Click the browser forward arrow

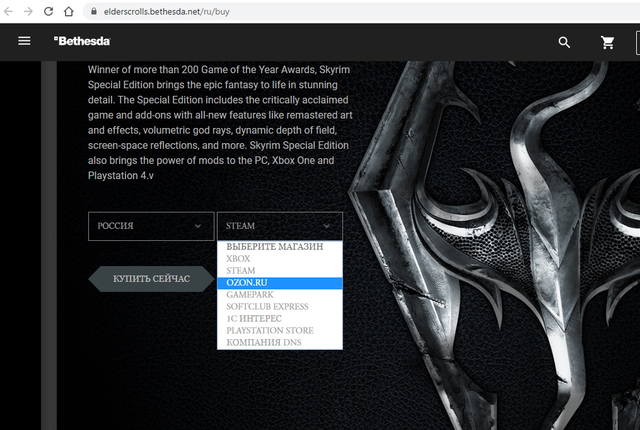[28, 11]
